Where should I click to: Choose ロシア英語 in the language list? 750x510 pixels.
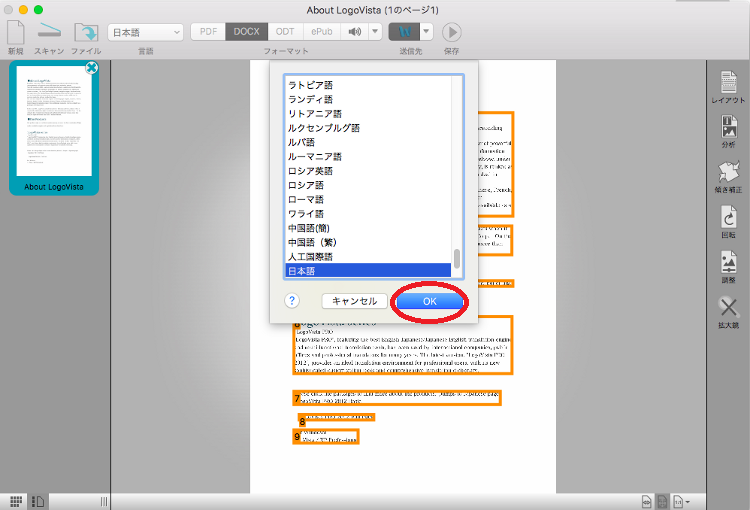(x=368, y=171)
